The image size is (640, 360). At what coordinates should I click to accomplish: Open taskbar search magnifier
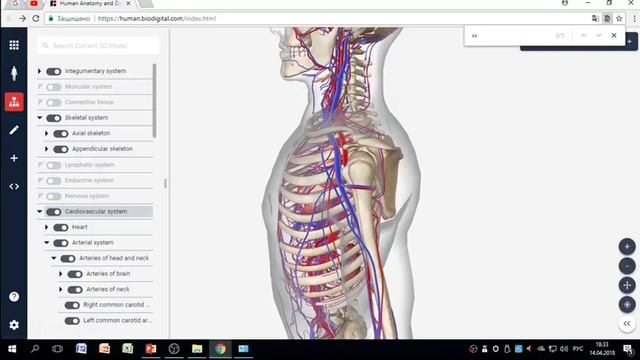[35, 349]
